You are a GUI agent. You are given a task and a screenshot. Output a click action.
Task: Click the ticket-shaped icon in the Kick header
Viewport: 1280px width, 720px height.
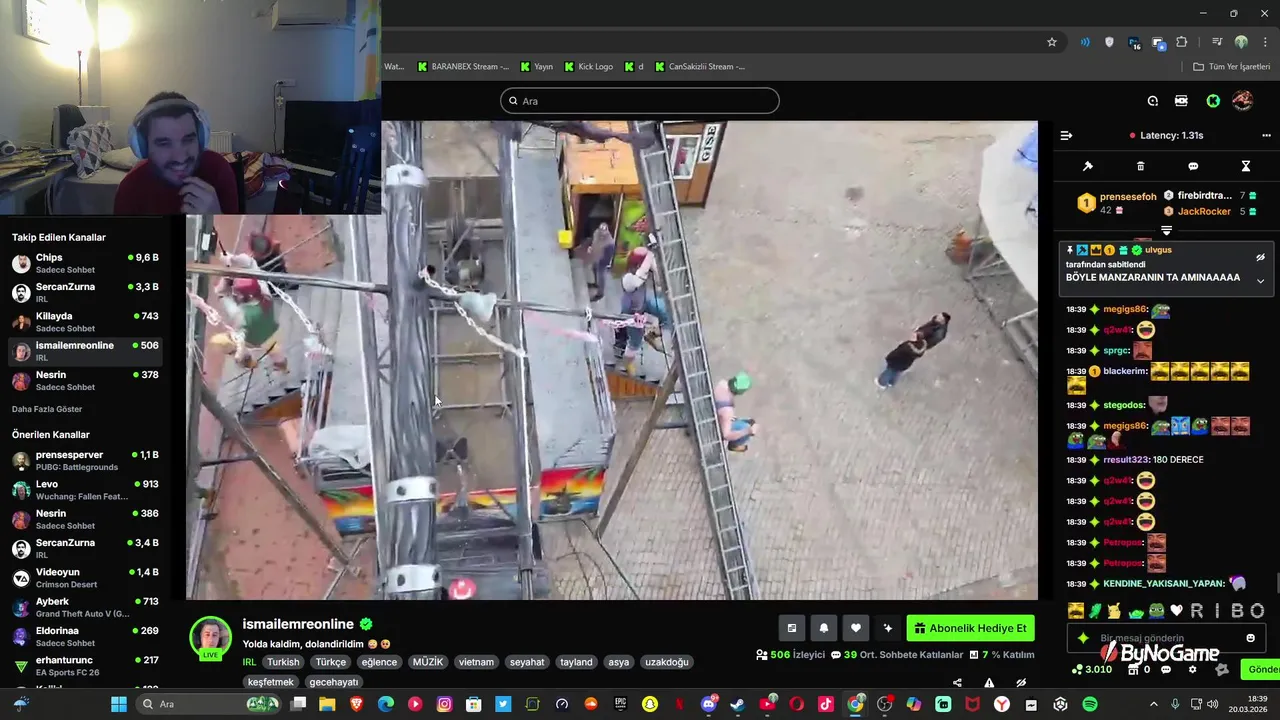(x=1181, y=101)
